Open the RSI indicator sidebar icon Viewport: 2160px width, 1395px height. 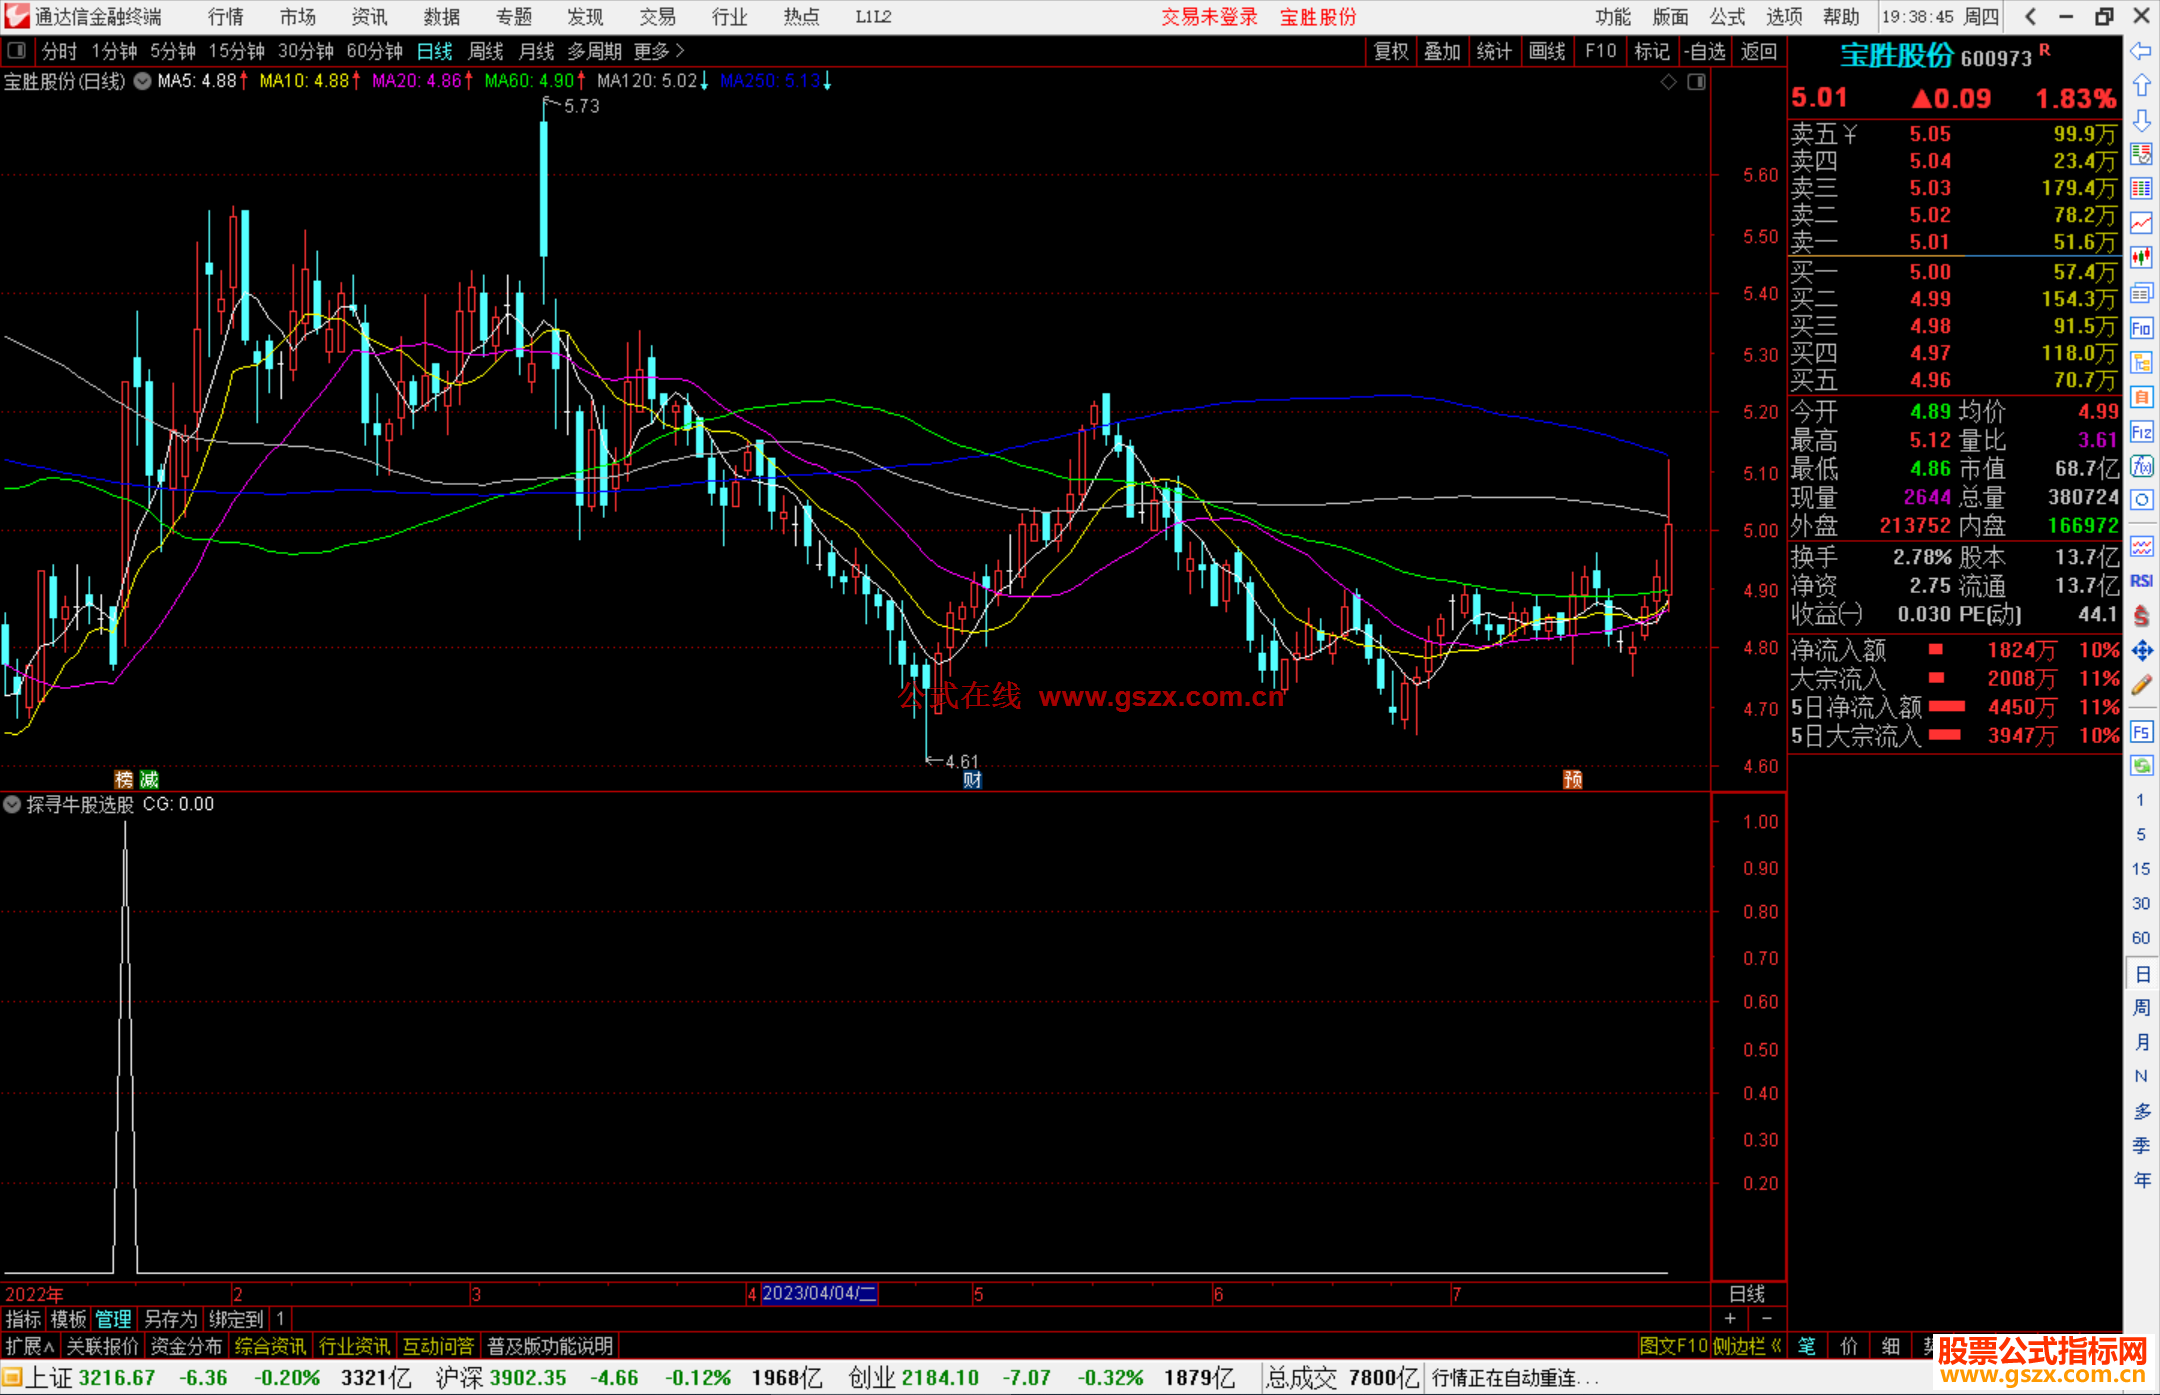[x=2141, y=581]
